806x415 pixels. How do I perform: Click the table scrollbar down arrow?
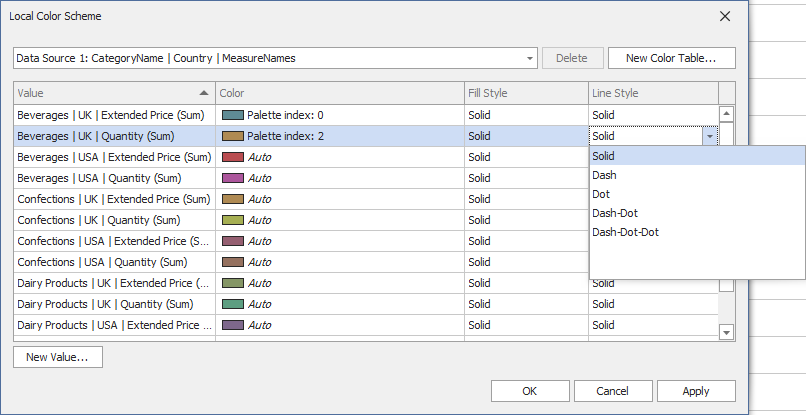click(x=726, y=332)
